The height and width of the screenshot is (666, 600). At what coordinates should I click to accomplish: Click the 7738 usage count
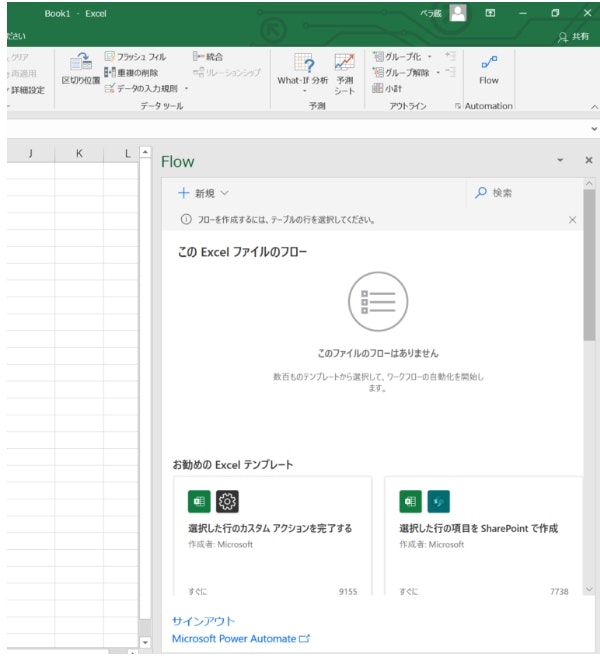[559, 591]
